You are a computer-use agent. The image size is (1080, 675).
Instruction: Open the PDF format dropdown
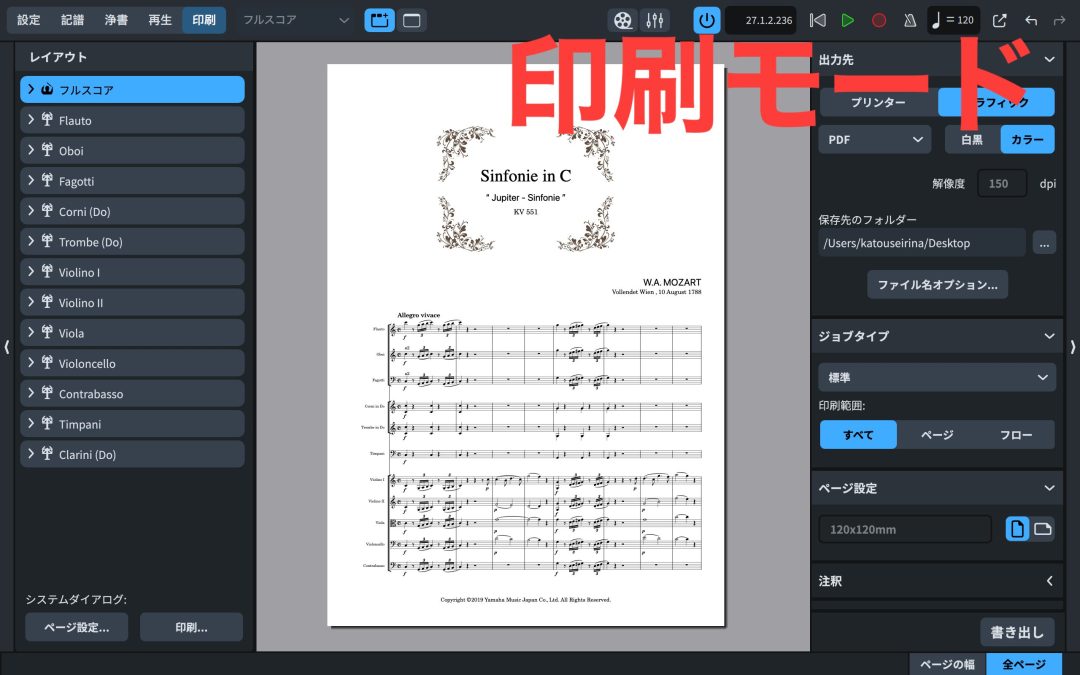pos(875,140)
